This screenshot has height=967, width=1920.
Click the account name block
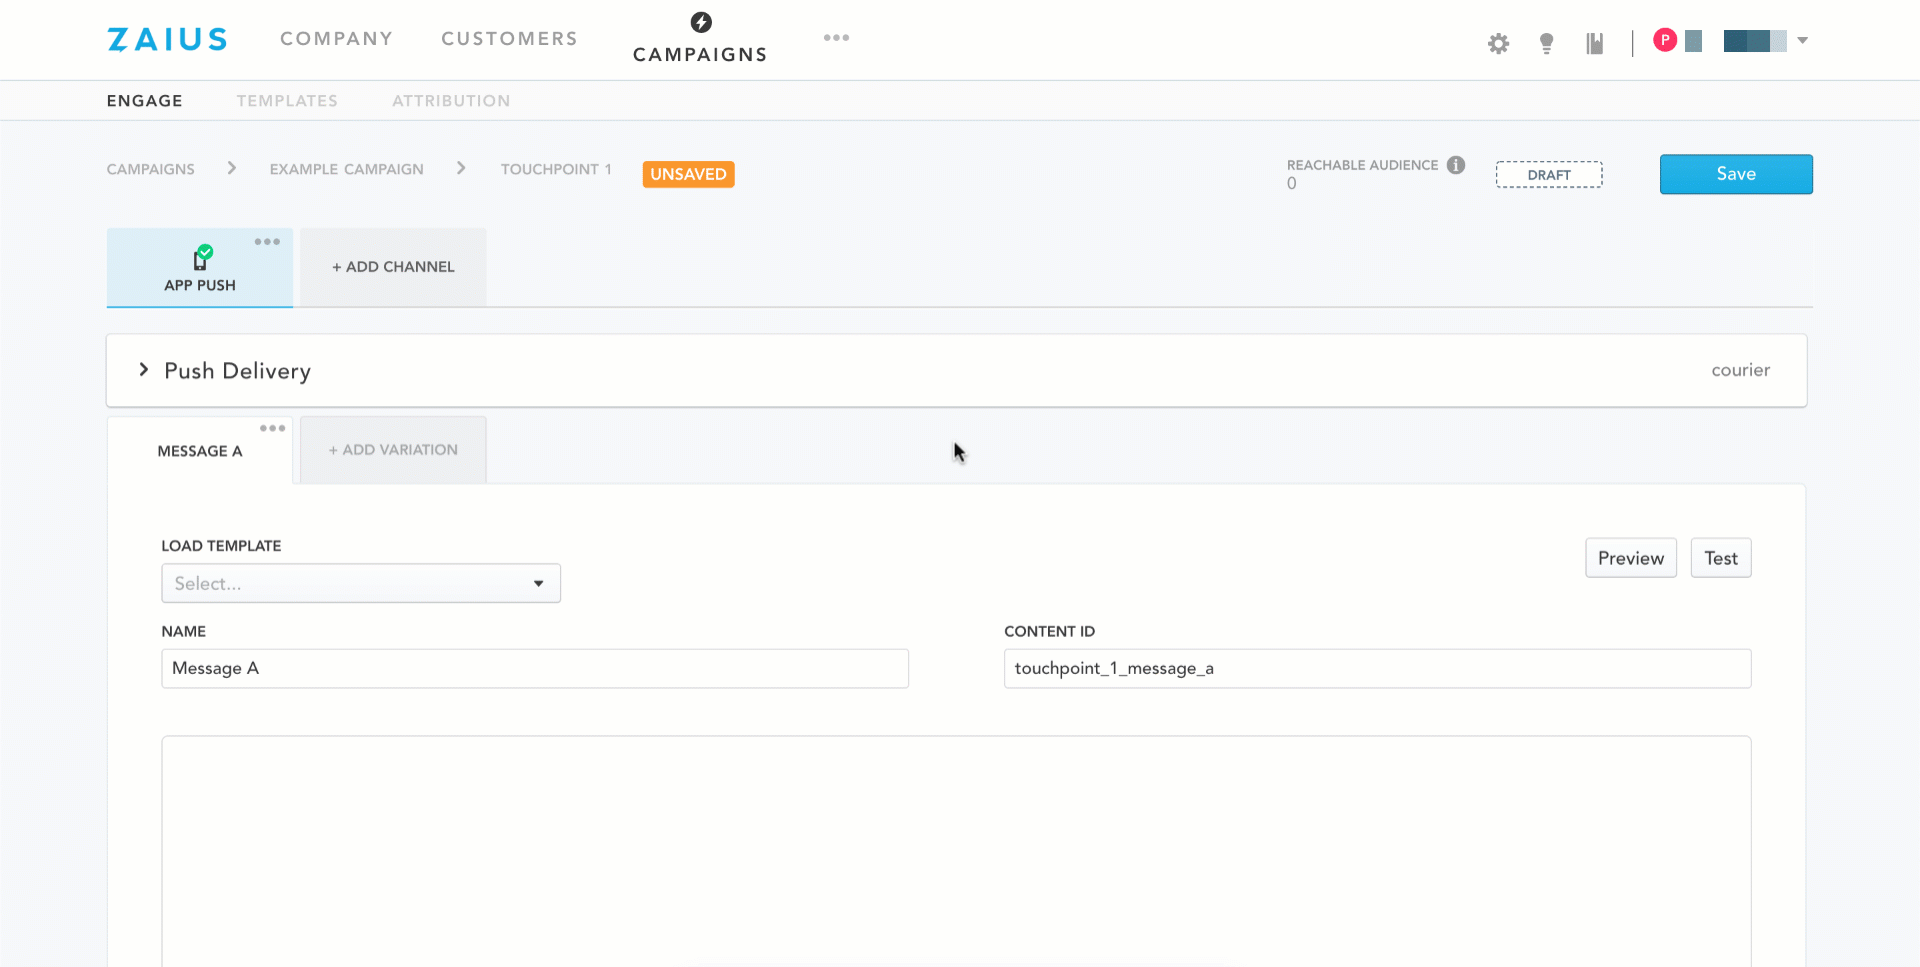point(1755,41)
